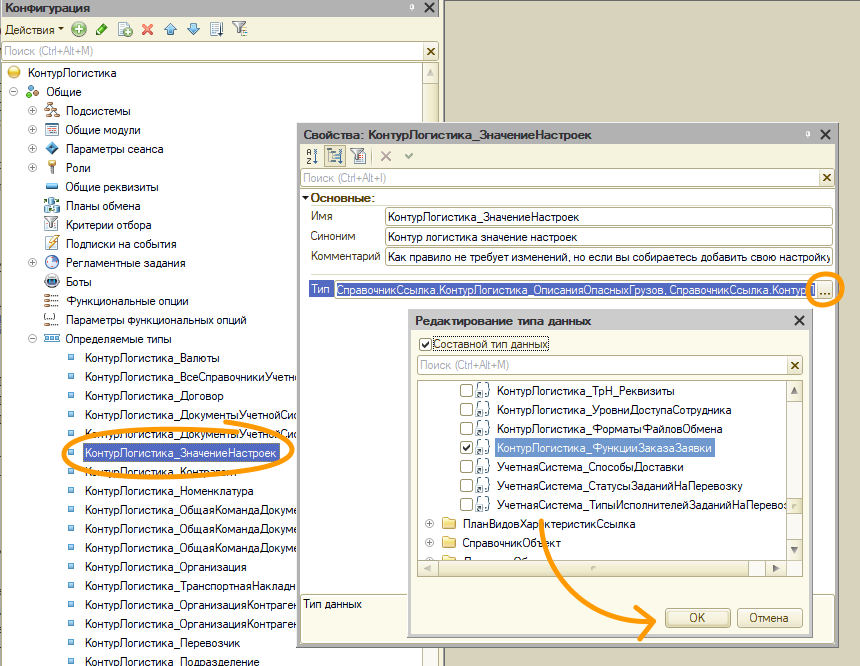Confirm with the OK button
This screenshot has width=860, height=666.
698,618
